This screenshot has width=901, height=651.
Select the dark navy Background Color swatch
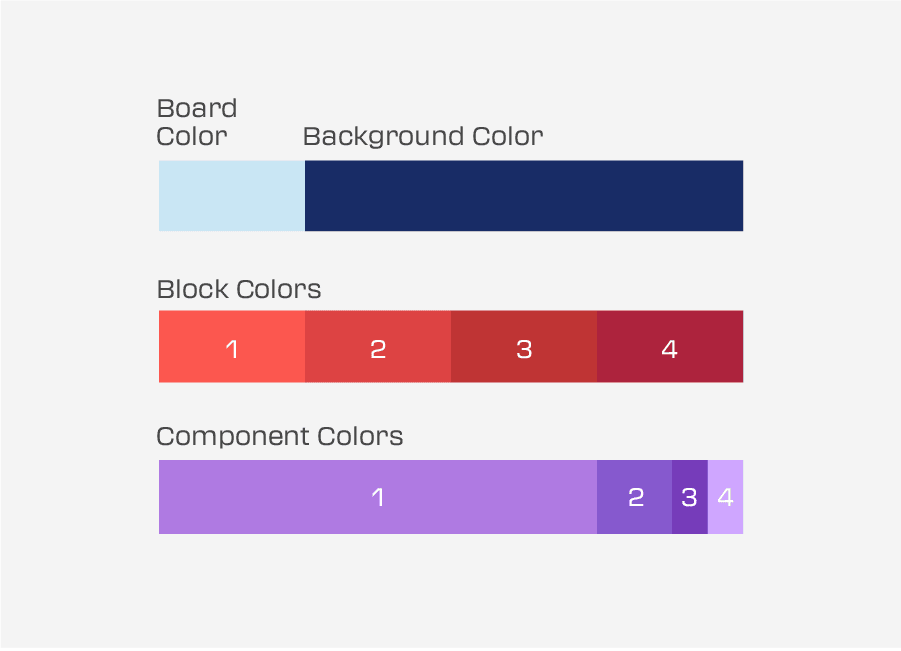point(523,196)
